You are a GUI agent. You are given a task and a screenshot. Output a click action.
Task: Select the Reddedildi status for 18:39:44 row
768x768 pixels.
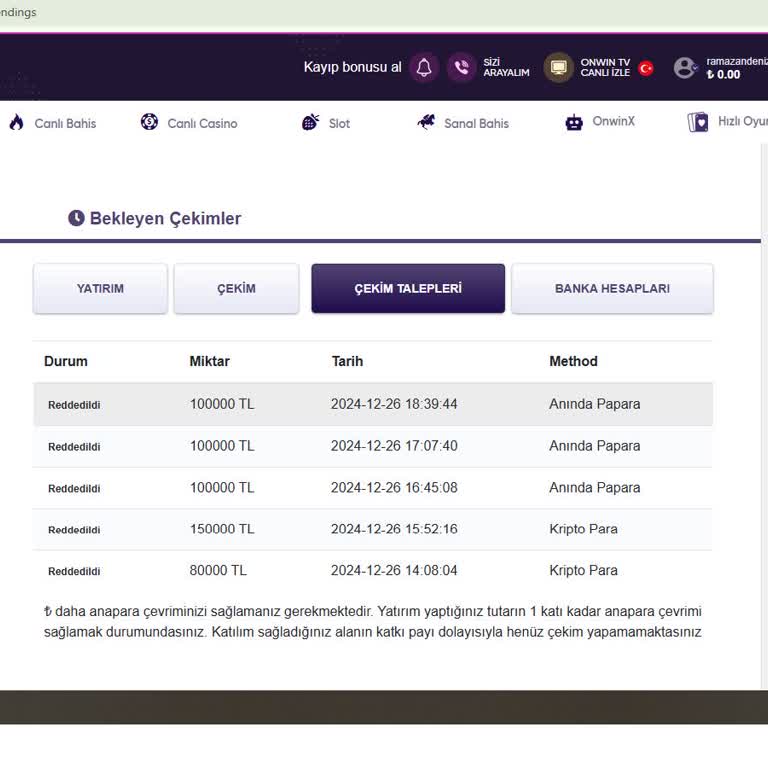point(74,405)
